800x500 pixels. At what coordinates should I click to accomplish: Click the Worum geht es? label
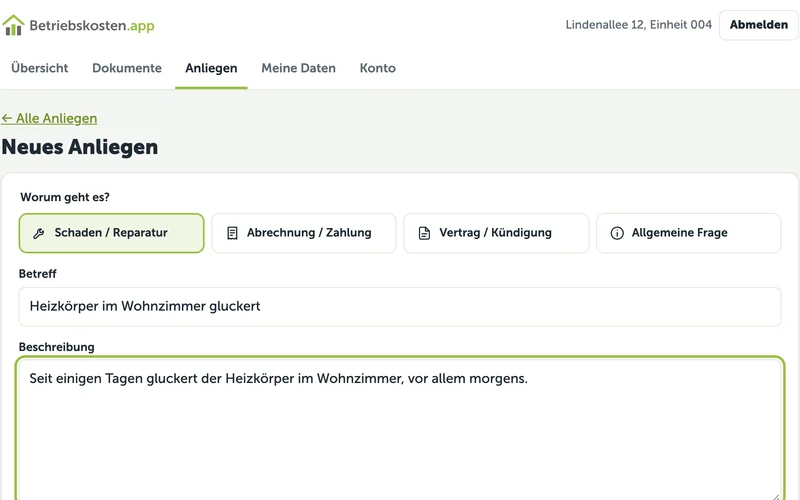pyautogui.click(x=65, y=197)
